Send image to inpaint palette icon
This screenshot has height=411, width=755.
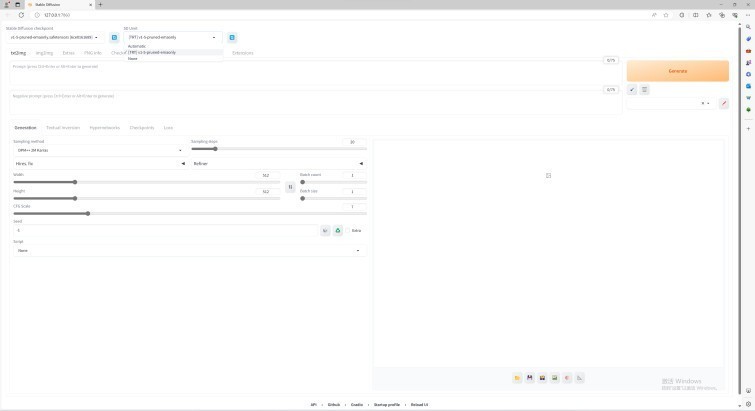pyautogui.click(x=567, y=378)
